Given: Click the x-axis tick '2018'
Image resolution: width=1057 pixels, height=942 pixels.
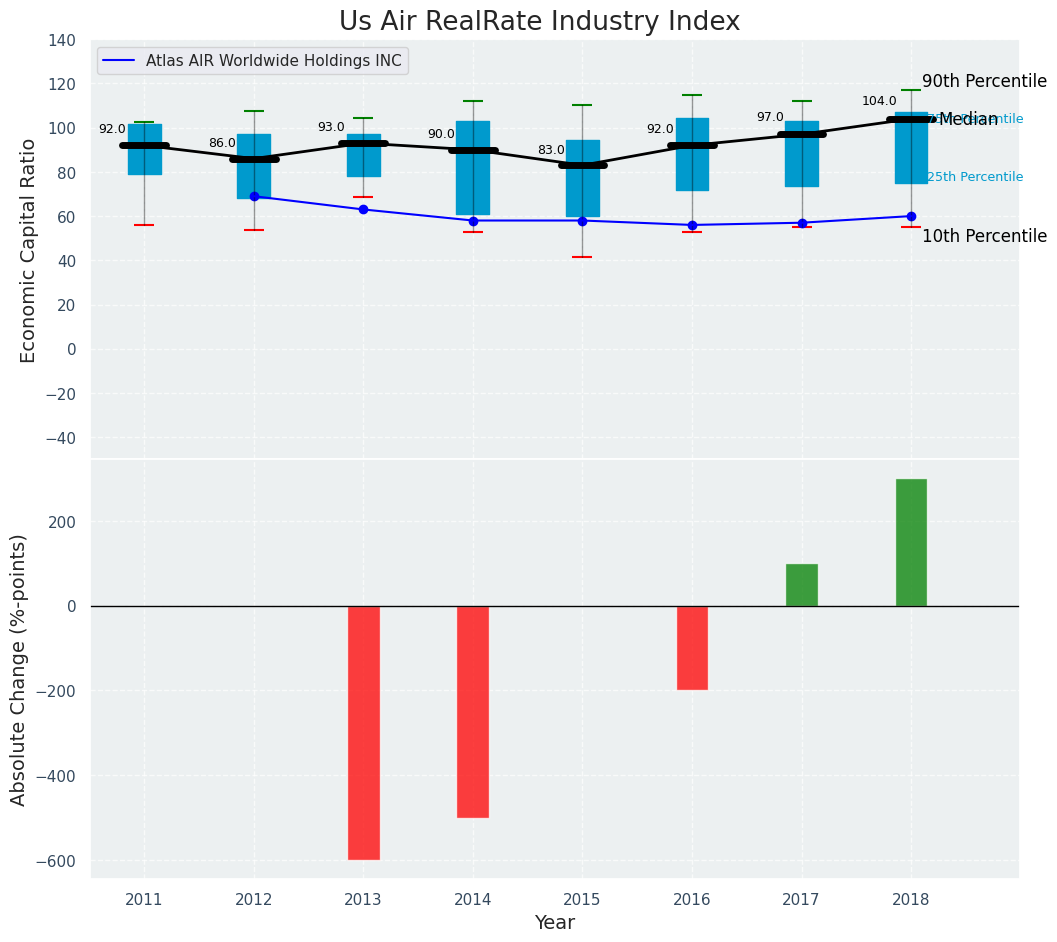Looking at the screenshot, I should pos(911,899).
